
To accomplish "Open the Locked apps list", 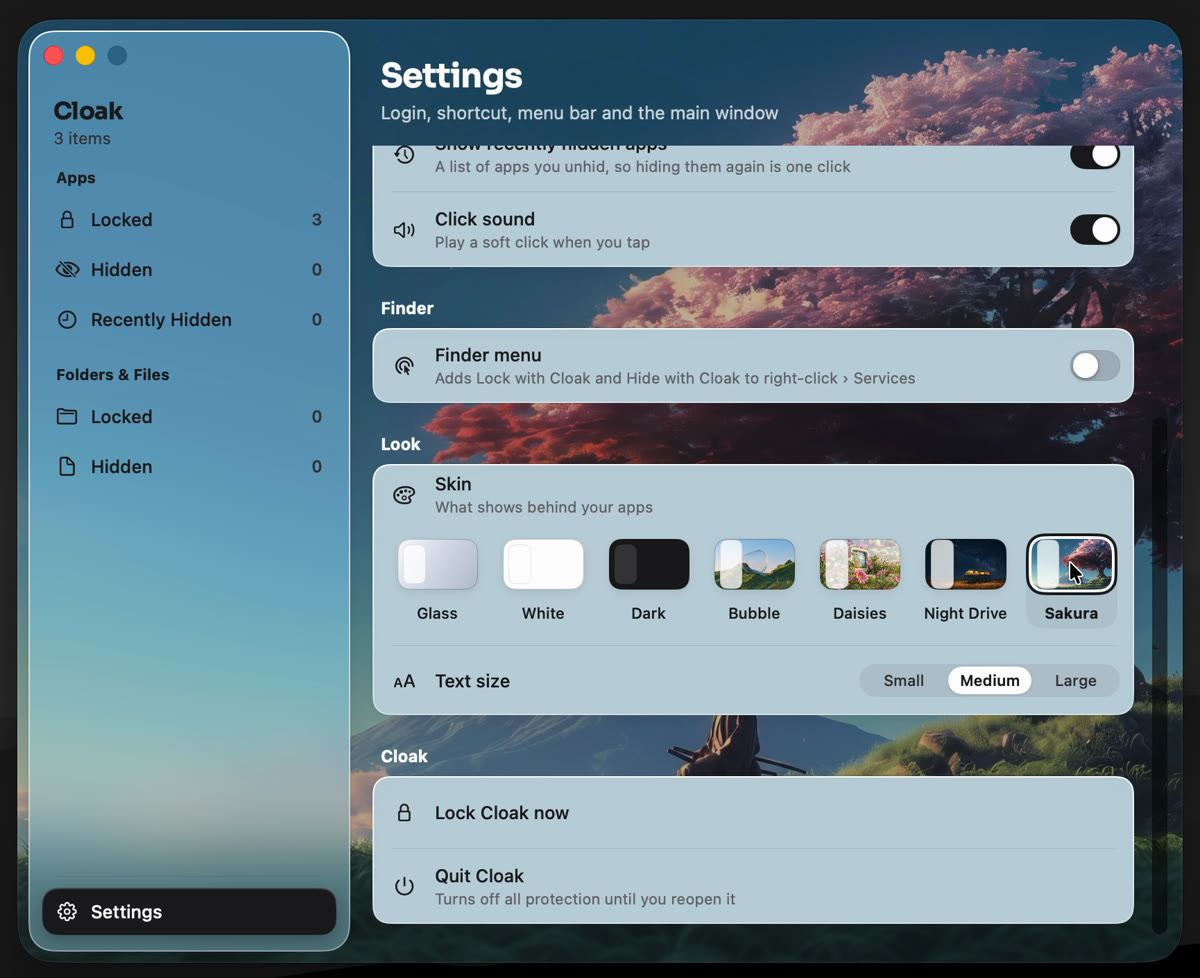I will click(189, 220).
